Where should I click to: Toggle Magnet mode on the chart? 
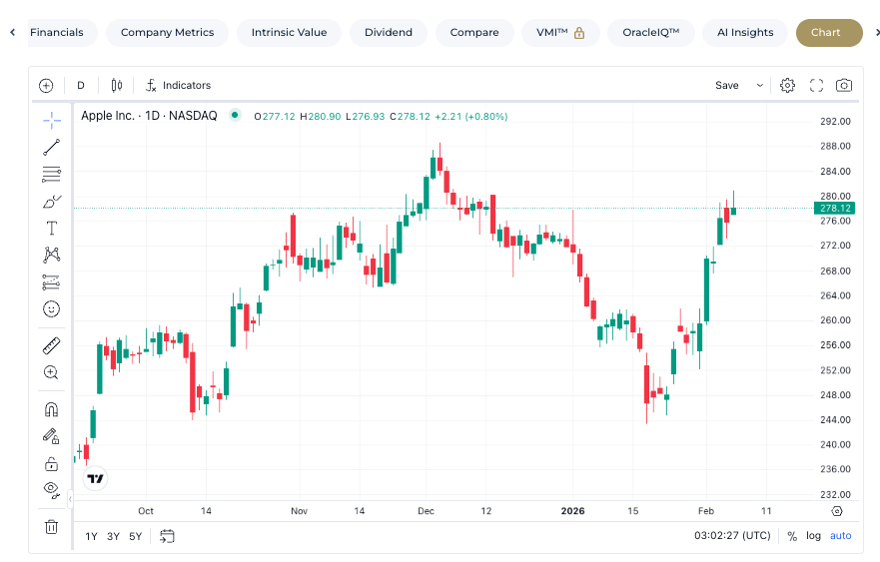(51, 409)
